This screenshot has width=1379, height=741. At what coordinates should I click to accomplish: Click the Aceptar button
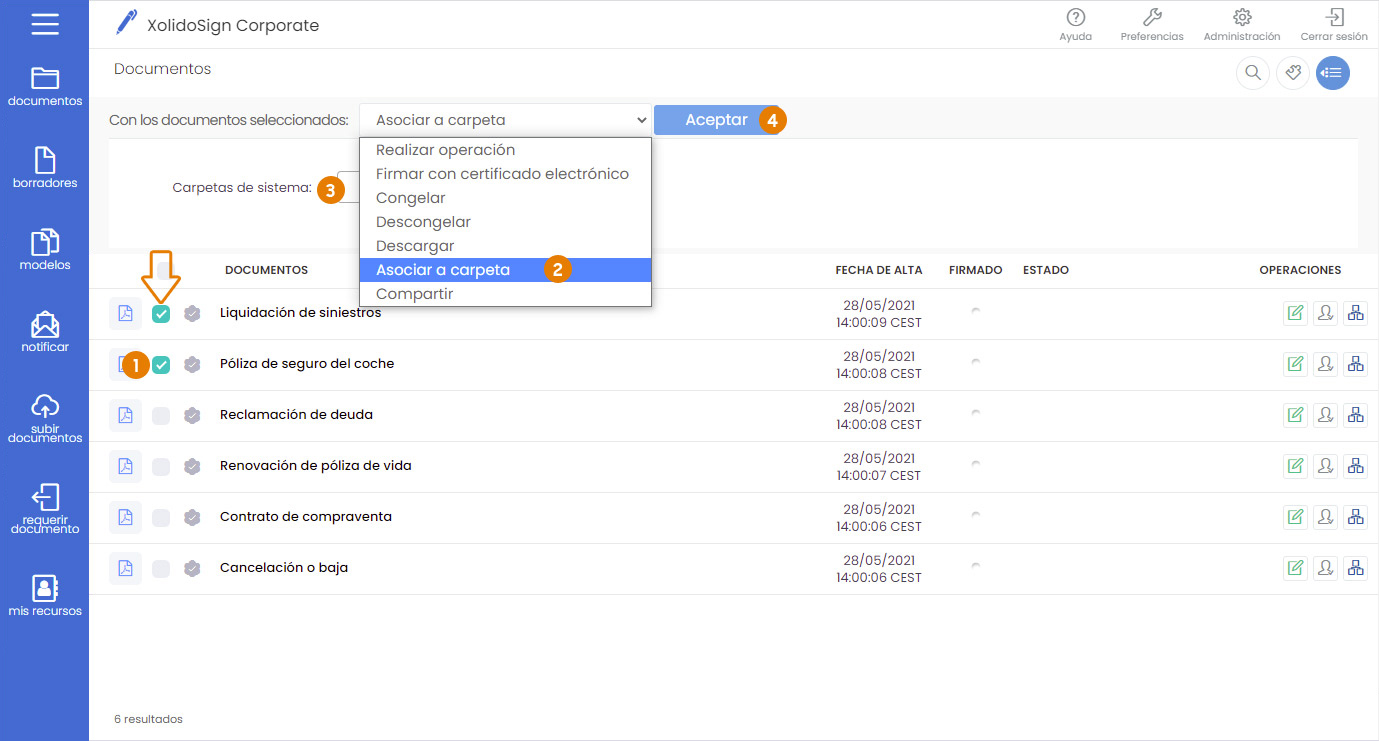click(x=716, y=120)
